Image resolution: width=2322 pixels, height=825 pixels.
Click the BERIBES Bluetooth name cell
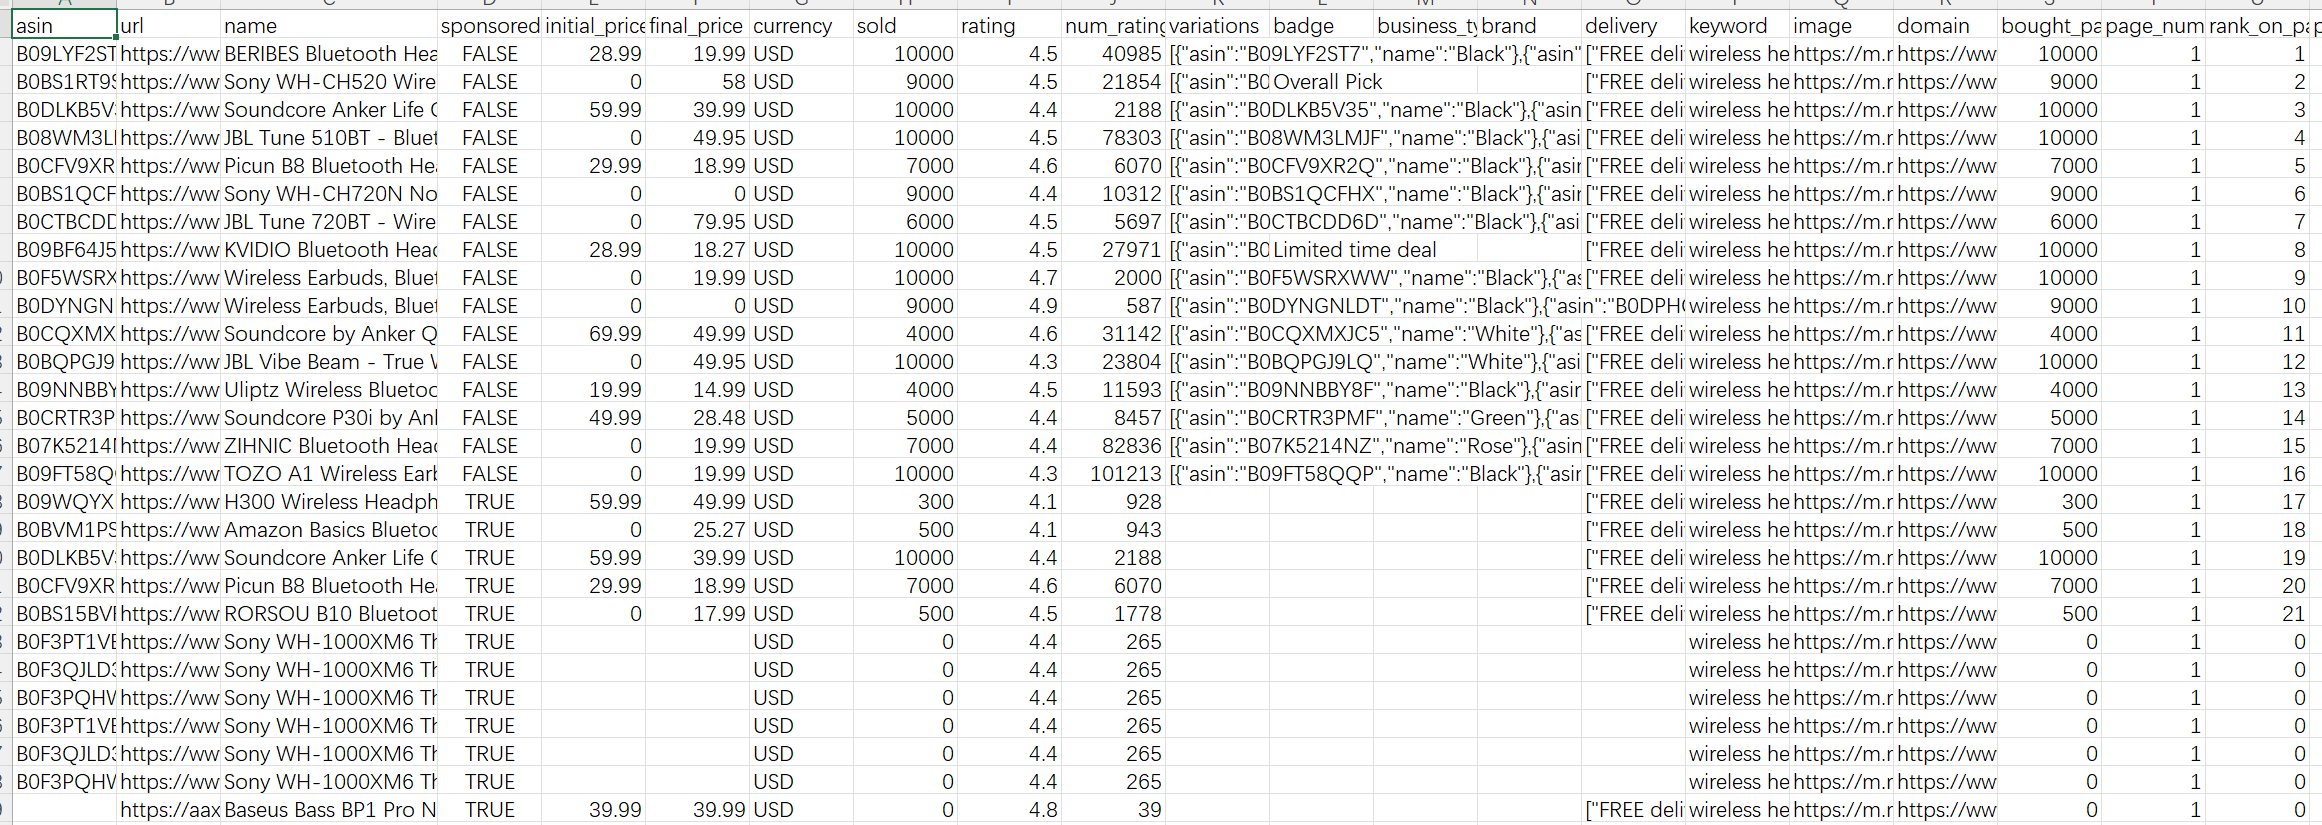pyautogui.click(x=329, y=53)
